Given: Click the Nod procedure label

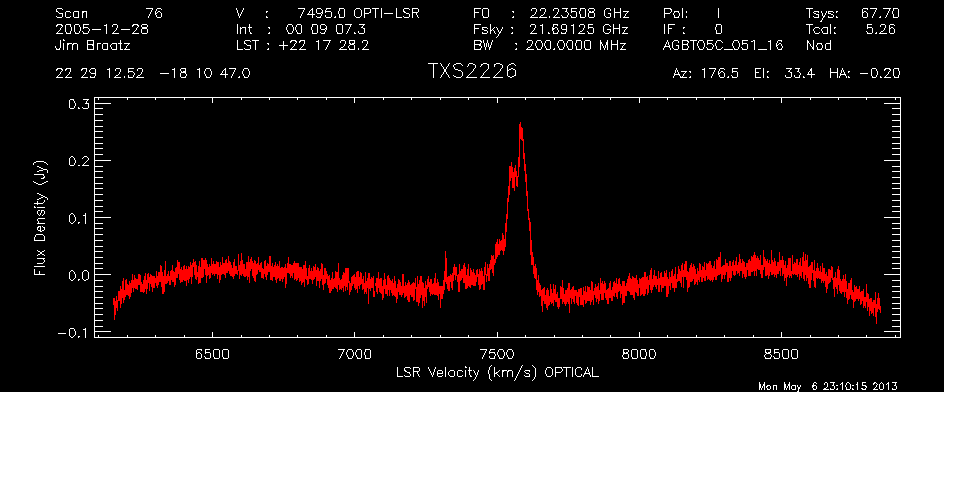Looking at the screenshot, I should point(818,45).
